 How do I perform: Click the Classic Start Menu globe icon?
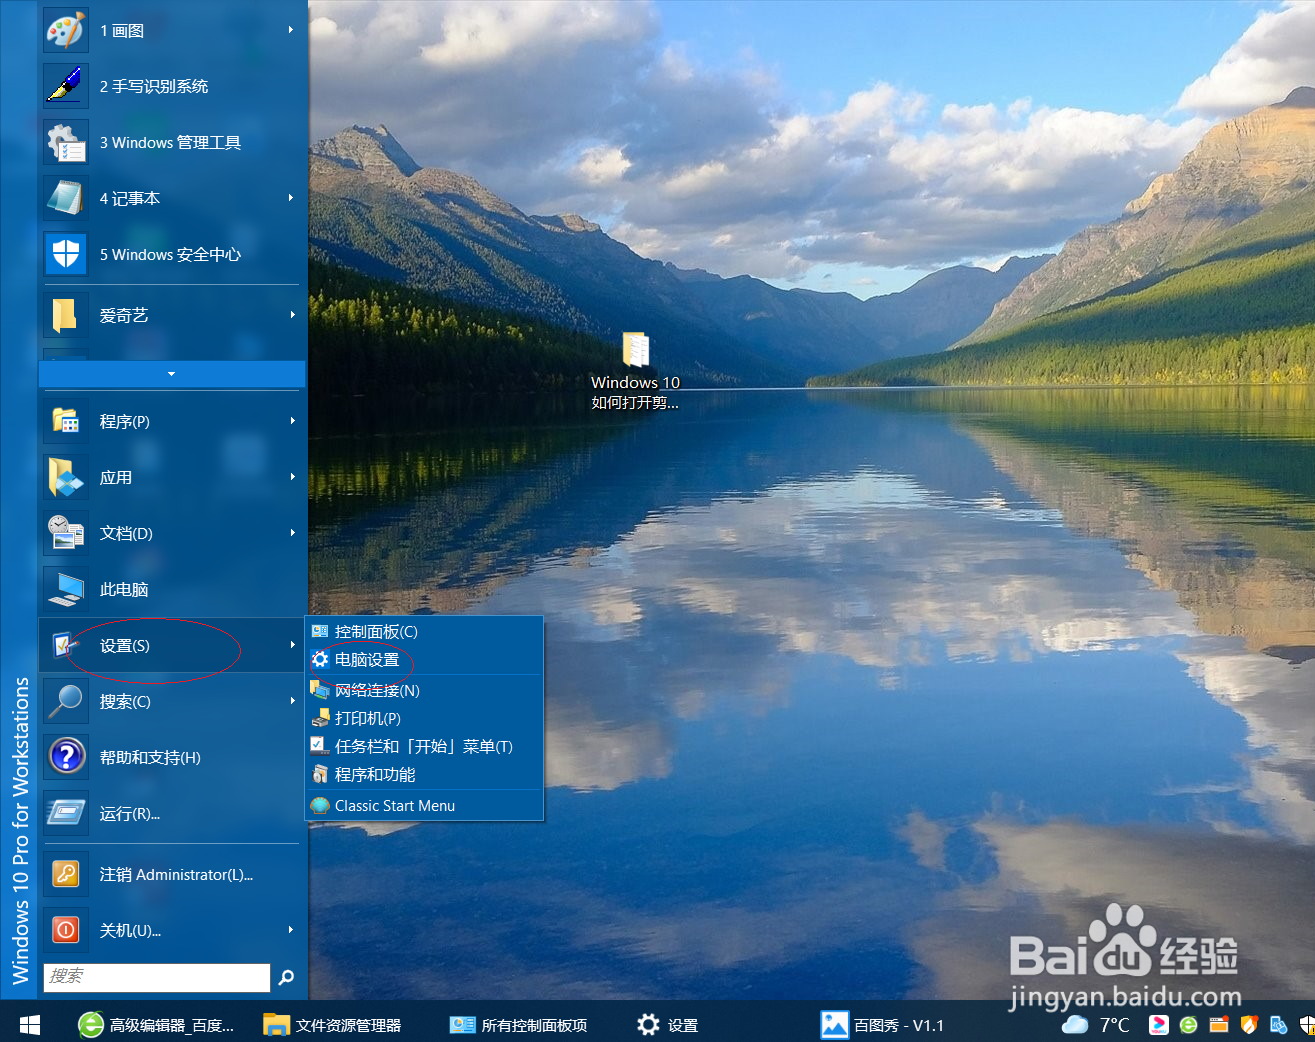[x=320, y=805]
